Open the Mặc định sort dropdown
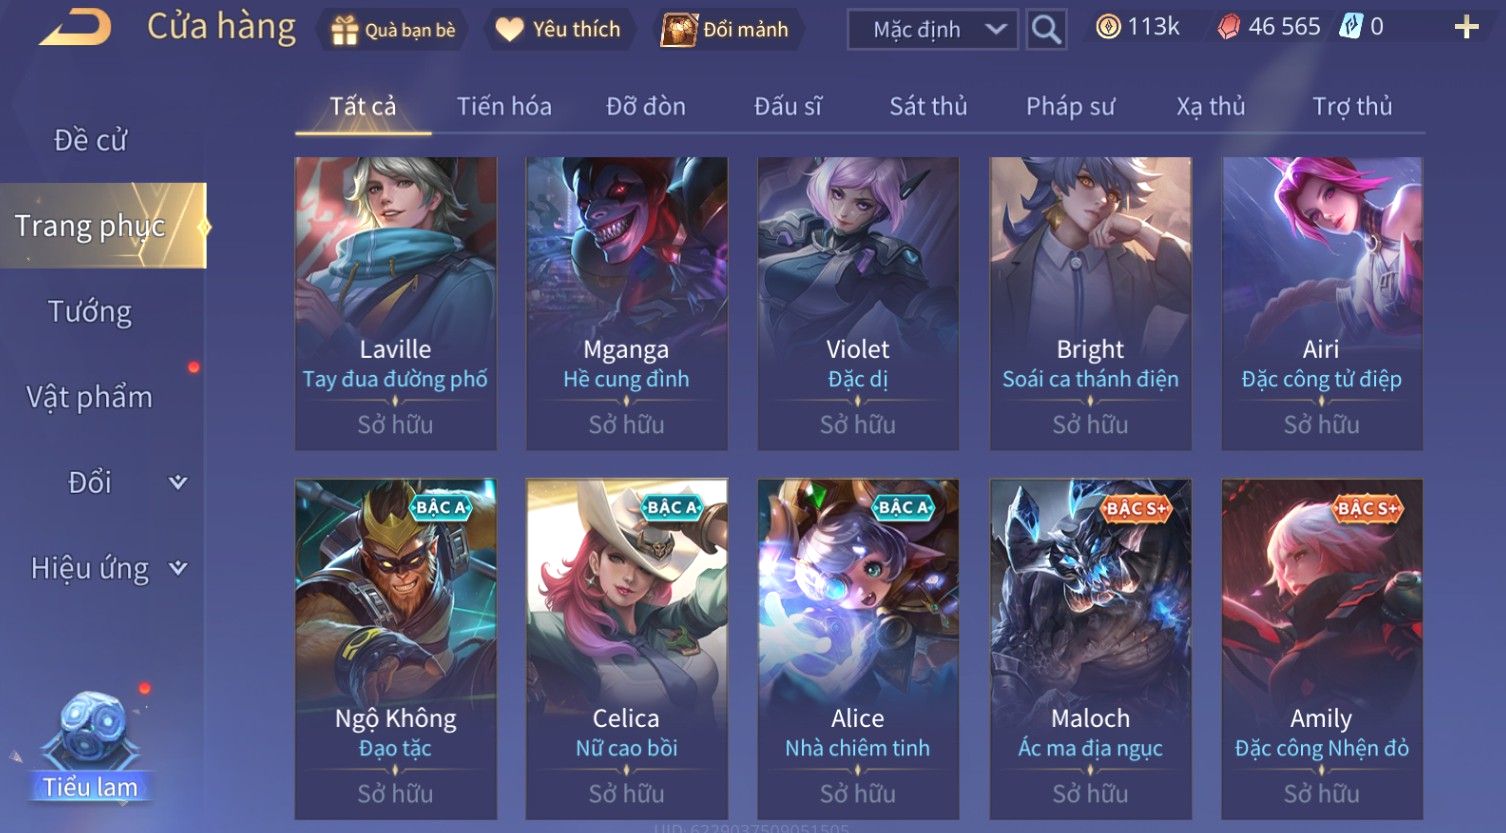This screenshot has width=1506, height=833. pos(932,30)
